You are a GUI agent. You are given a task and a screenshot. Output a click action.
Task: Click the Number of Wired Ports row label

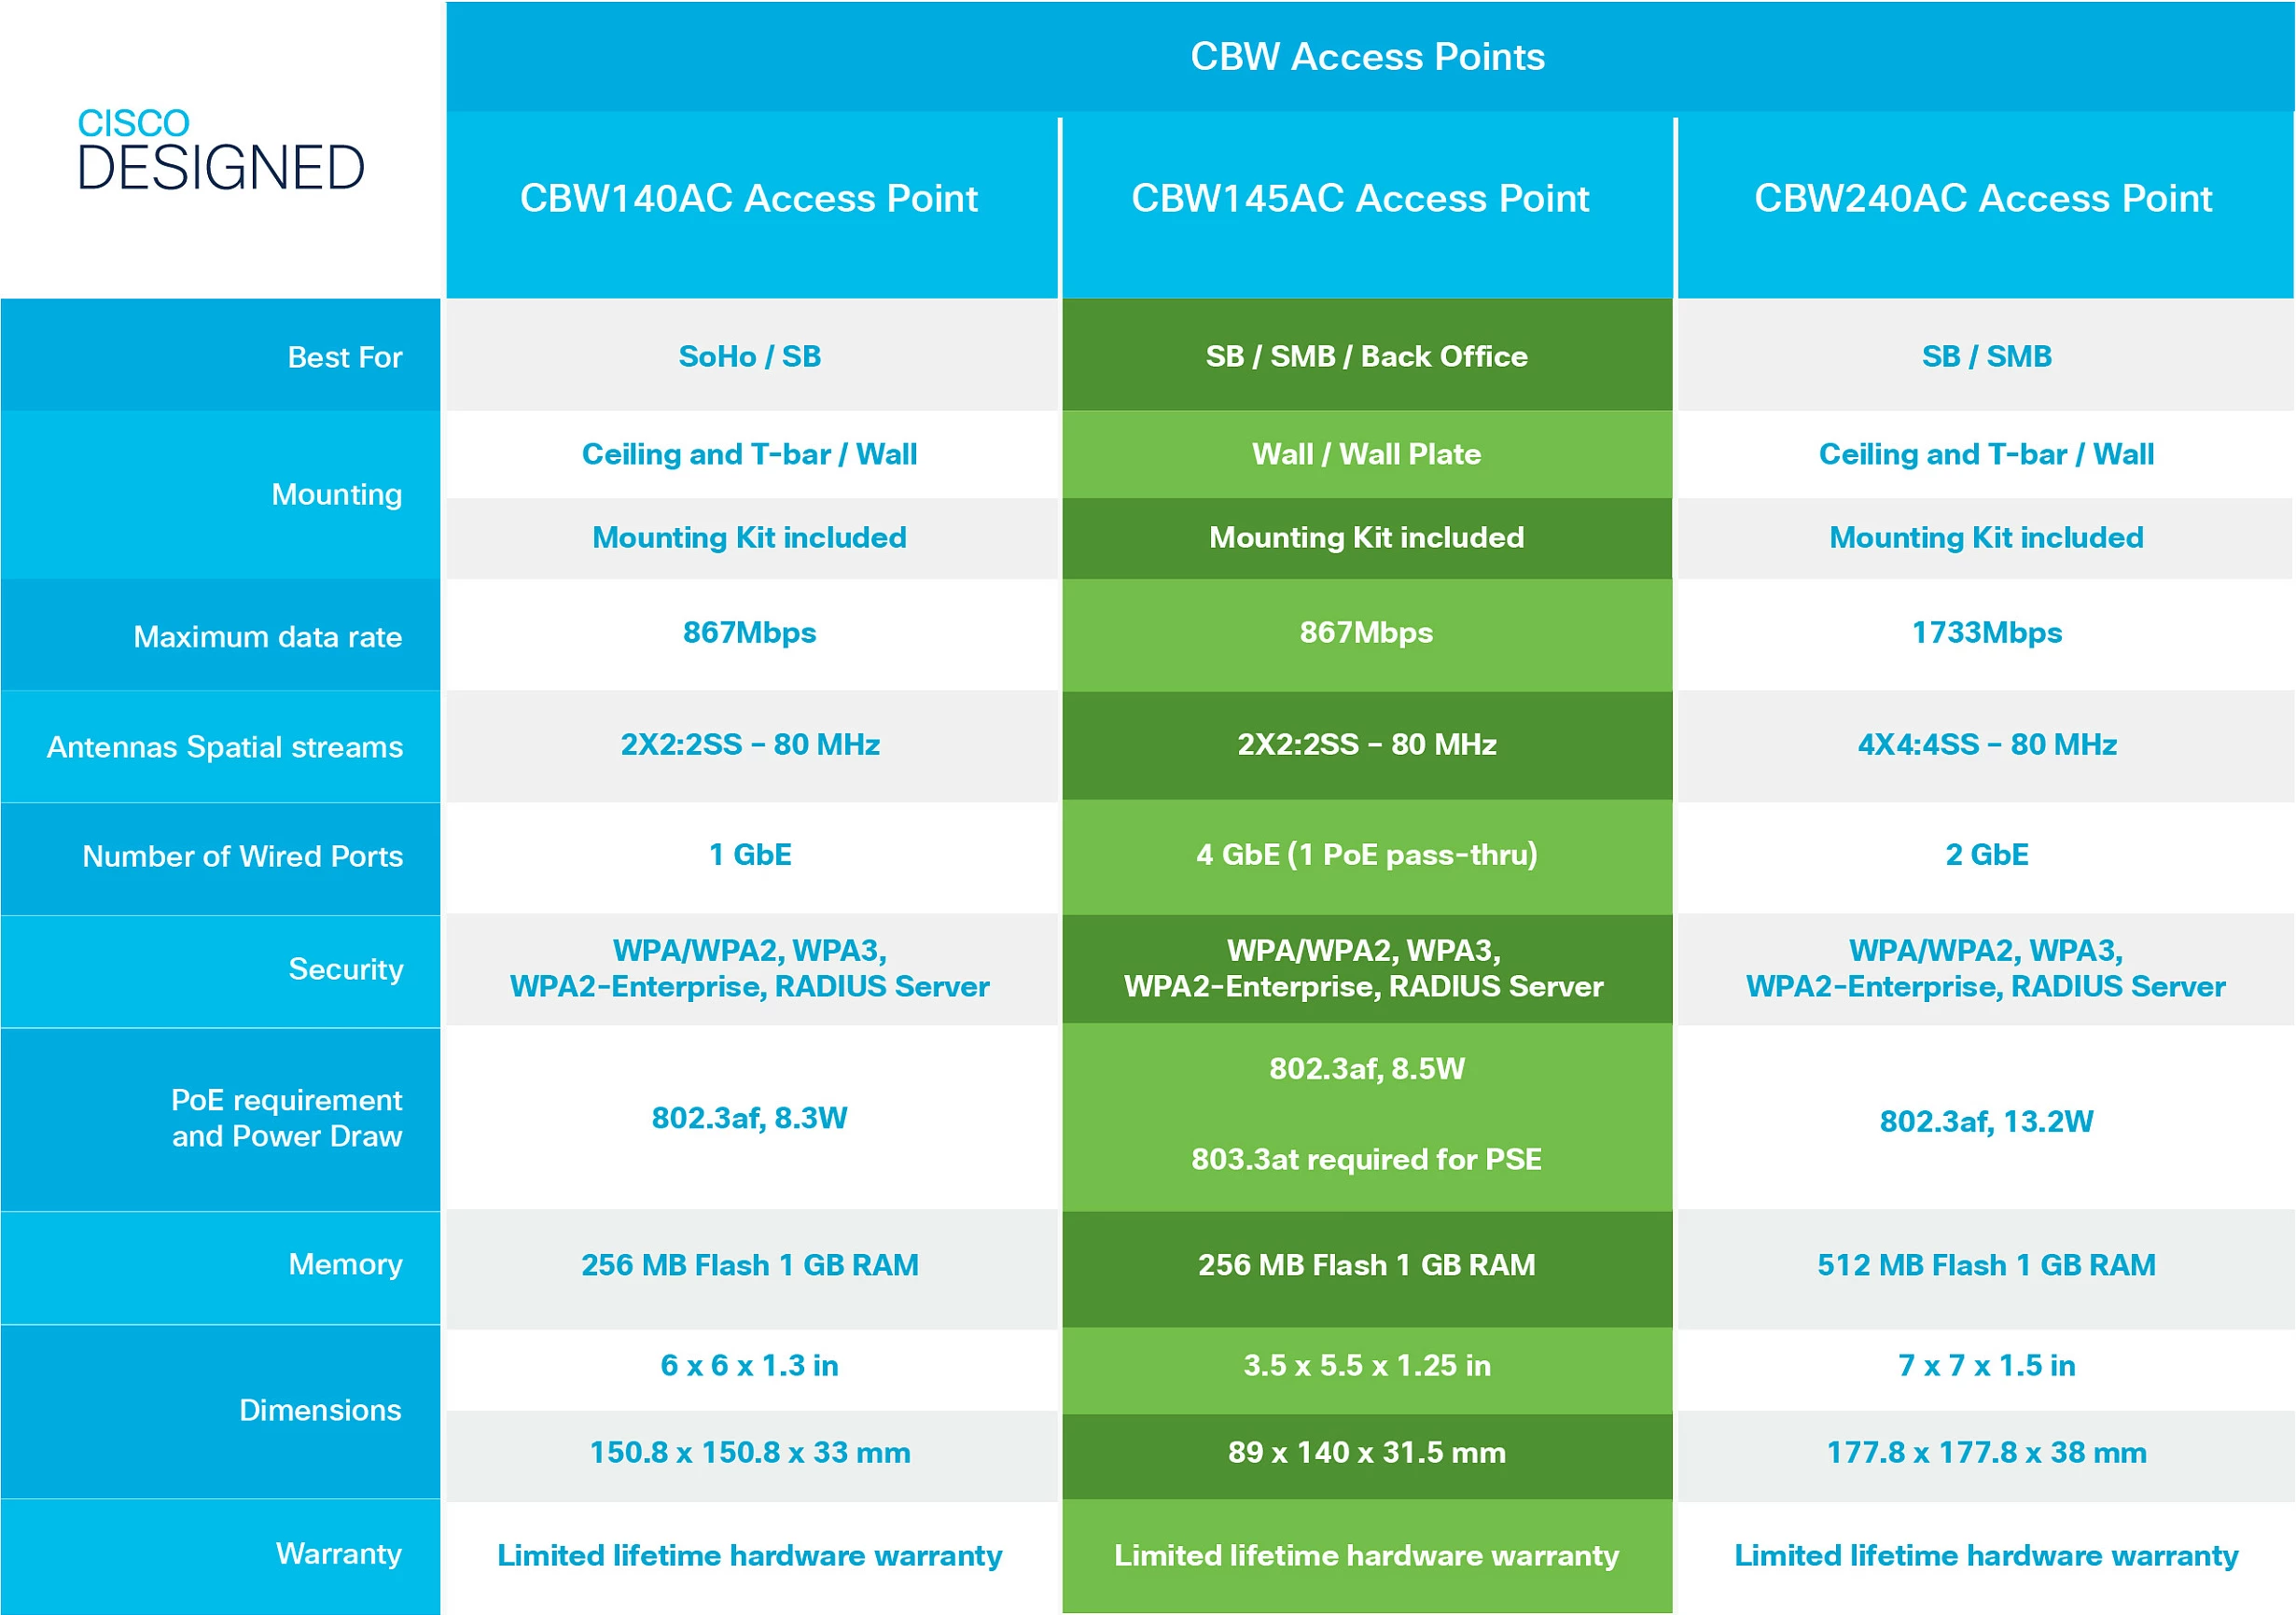[243, 856]
